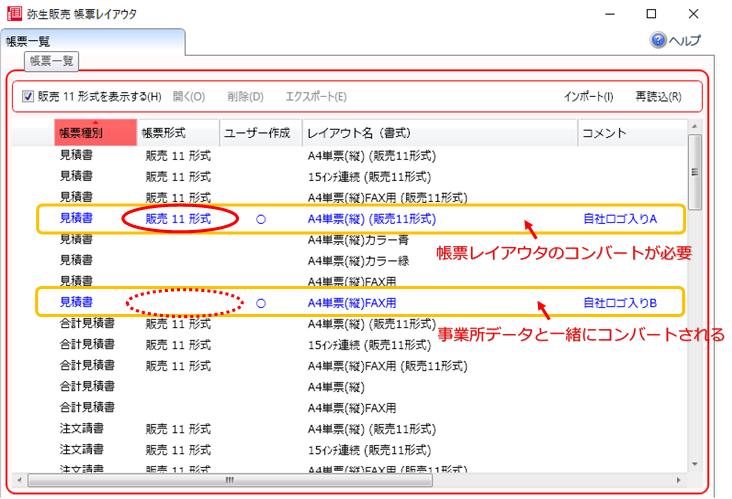Click the インポート(I) button
Screen dimensions: 732x499
[x=588, y=97]
